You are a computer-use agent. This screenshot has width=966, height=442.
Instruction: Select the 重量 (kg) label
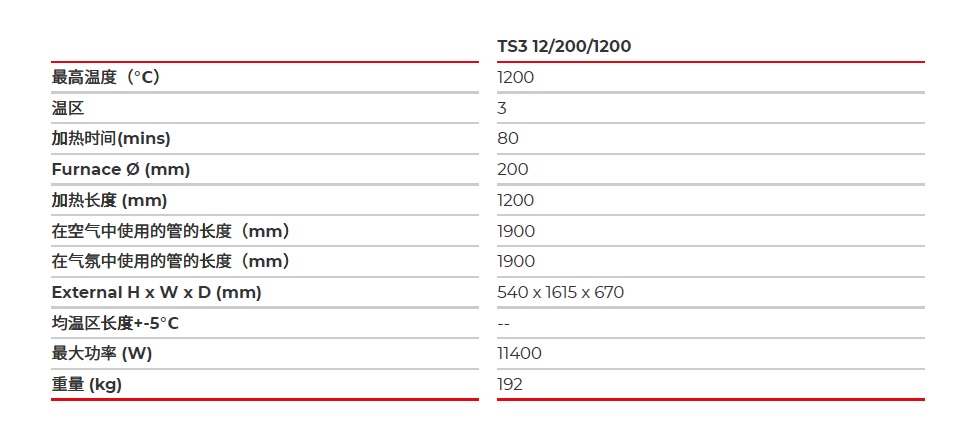click(x=87, y=385)
